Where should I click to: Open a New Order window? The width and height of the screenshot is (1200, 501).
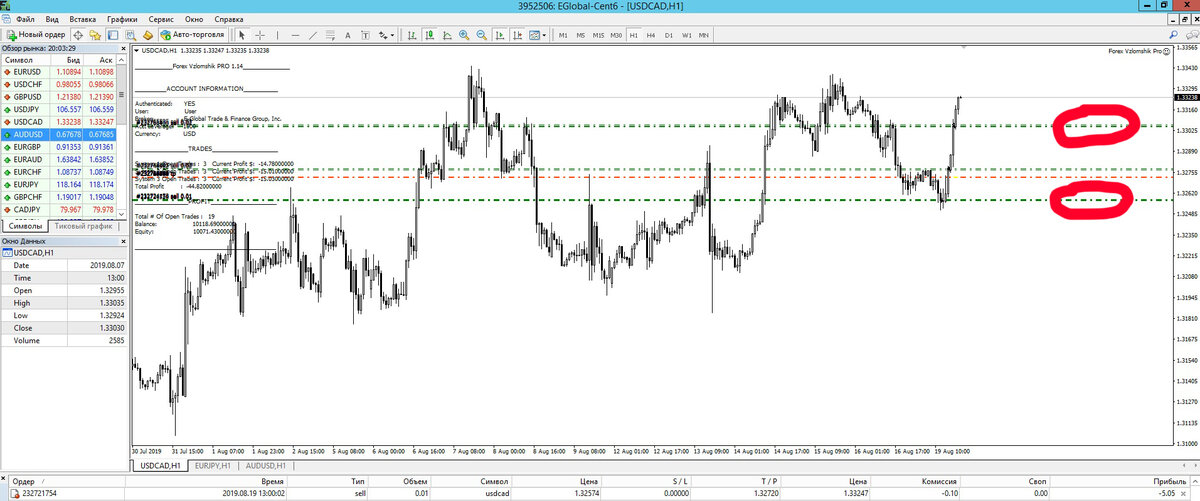coord(36,35)
